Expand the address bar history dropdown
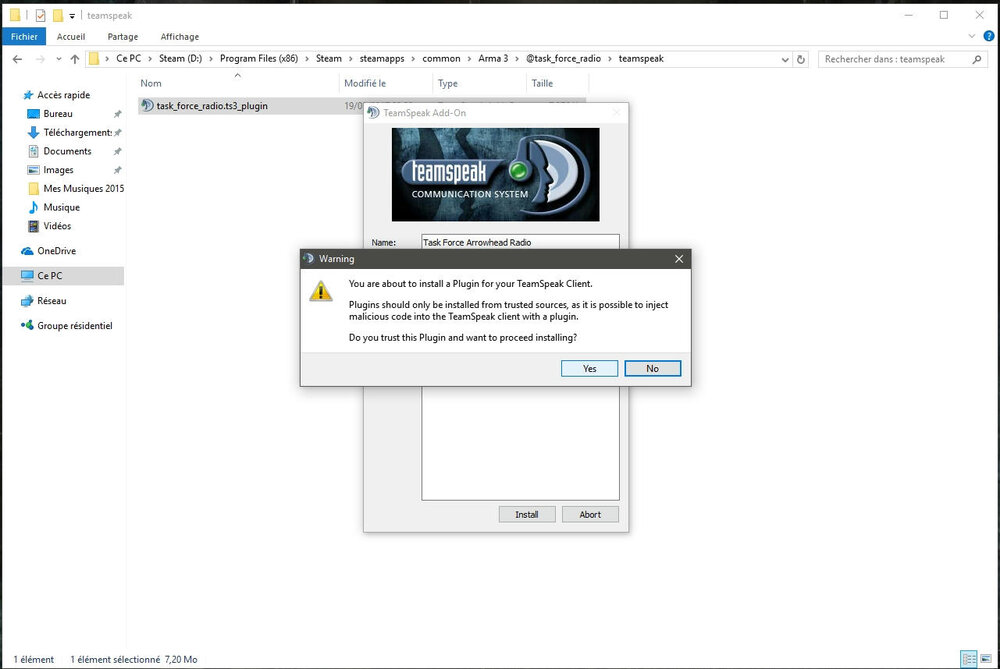1000x669 pixels. [x=785, y=59]
